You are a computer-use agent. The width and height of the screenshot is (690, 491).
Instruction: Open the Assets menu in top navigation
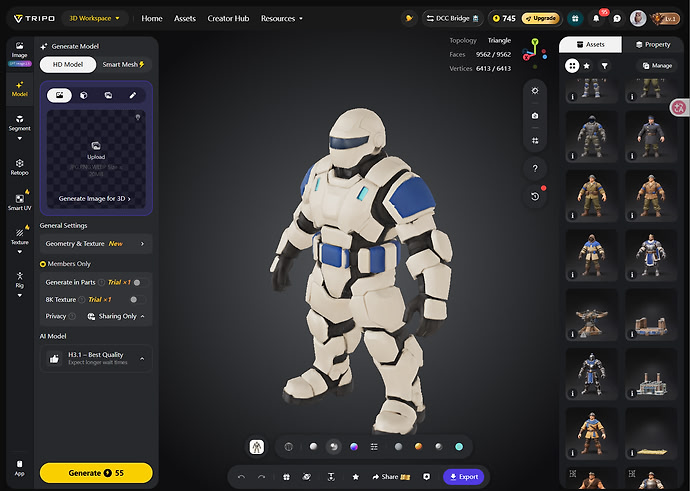tap(184, 18)
